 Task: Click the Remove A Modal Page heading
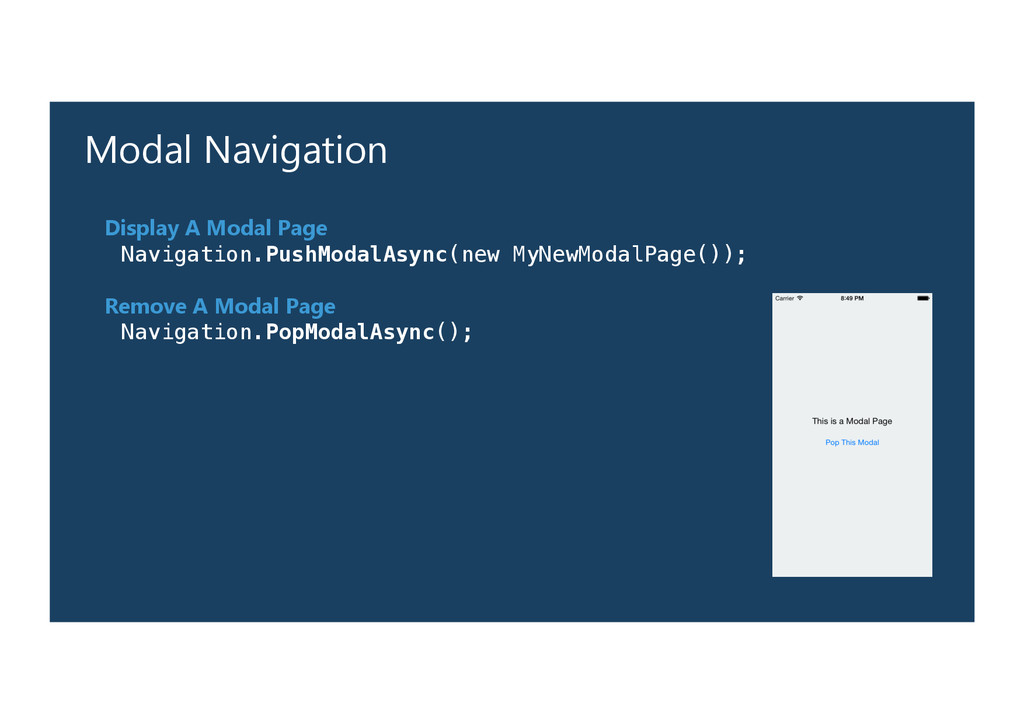point(220,306)
